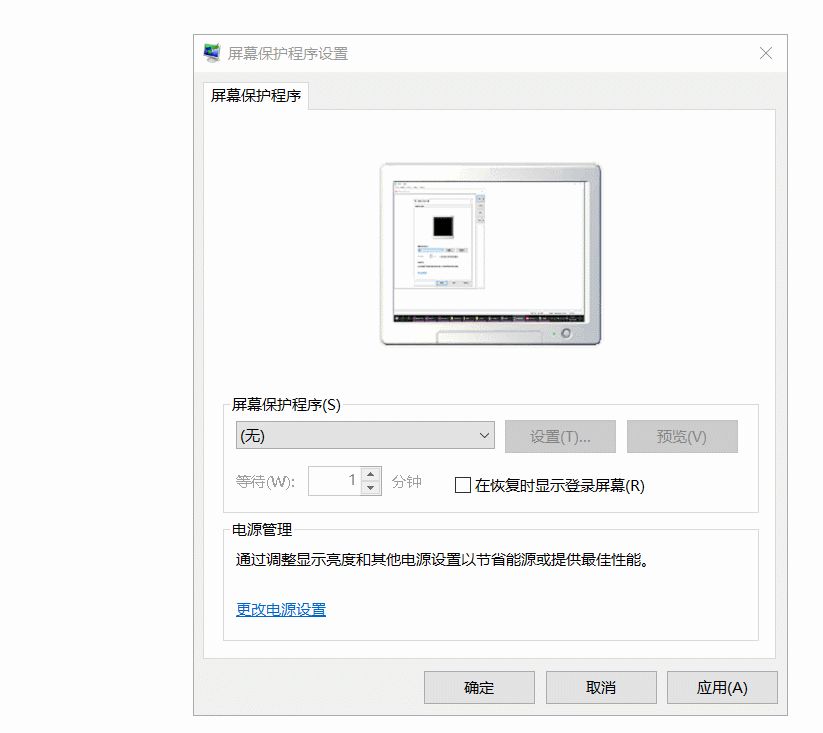Decrease wait minutes with the down arrow
Screen dimensions: 823x733
pos(371,488)
